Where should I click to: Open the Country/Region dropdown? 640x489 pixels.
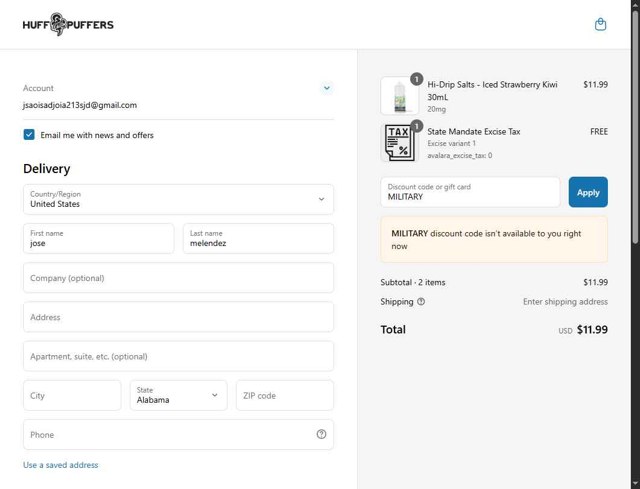[x=178, y=199]
